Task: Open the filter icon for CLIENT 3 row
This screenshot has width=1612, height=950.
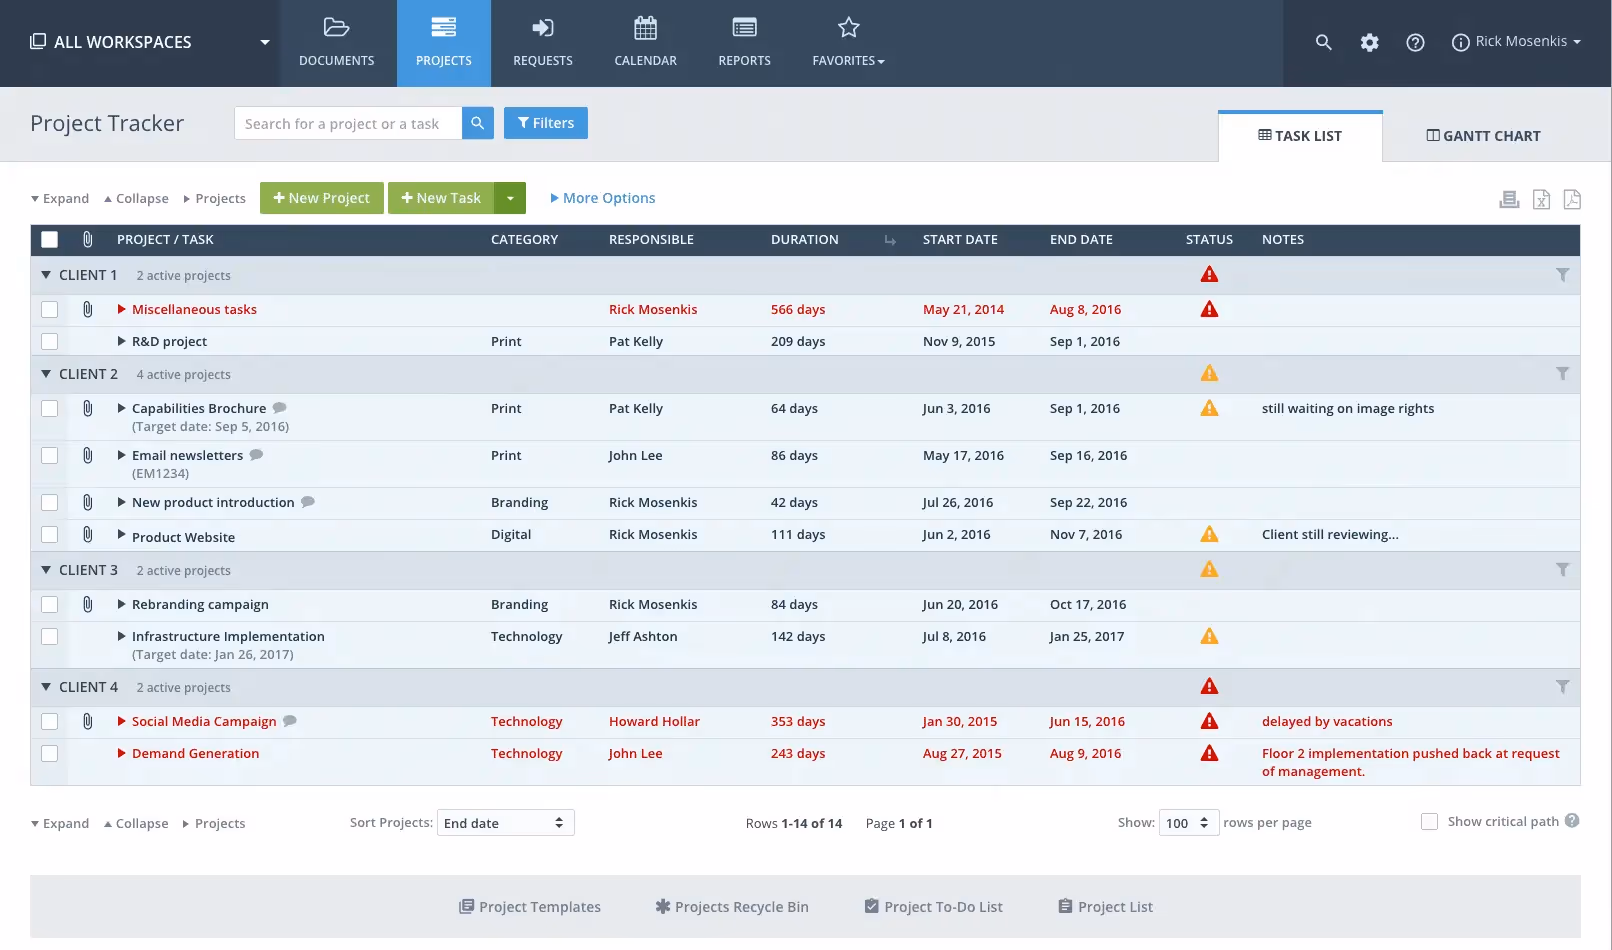Action: click(1563, 570)
